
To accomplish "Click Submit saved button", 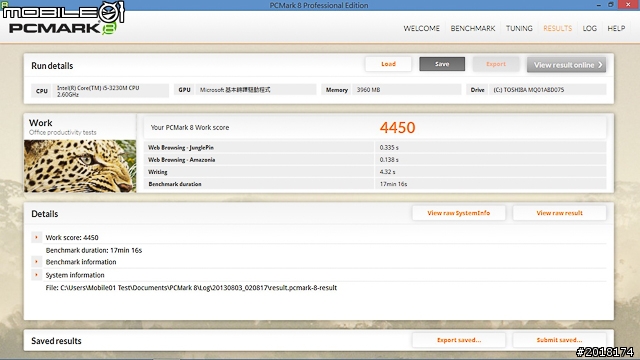I will click(559, 340).
